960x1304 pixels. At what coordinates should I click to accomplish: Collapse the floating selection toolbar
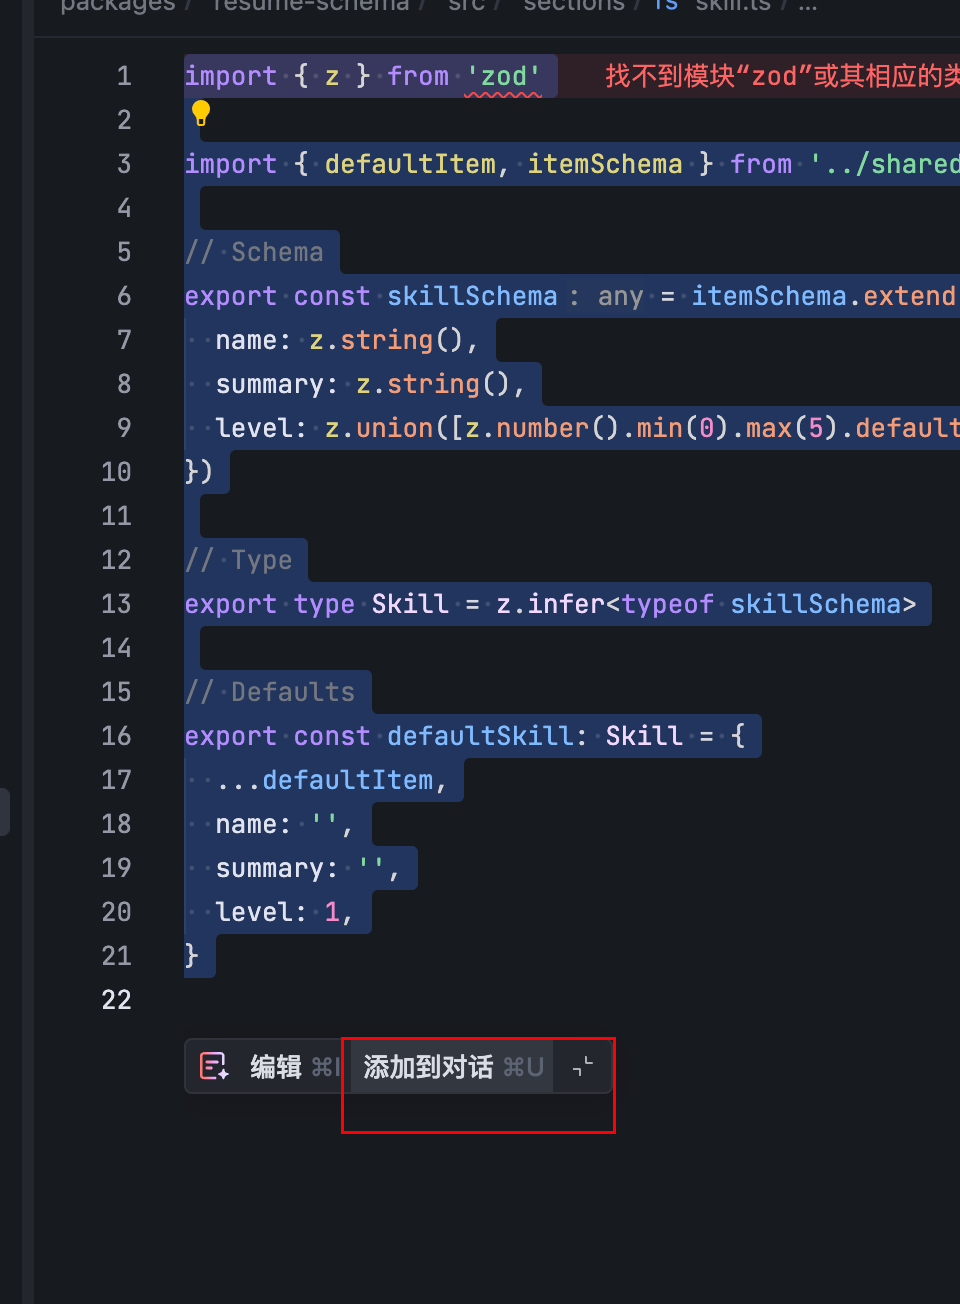coord(583,1067)
